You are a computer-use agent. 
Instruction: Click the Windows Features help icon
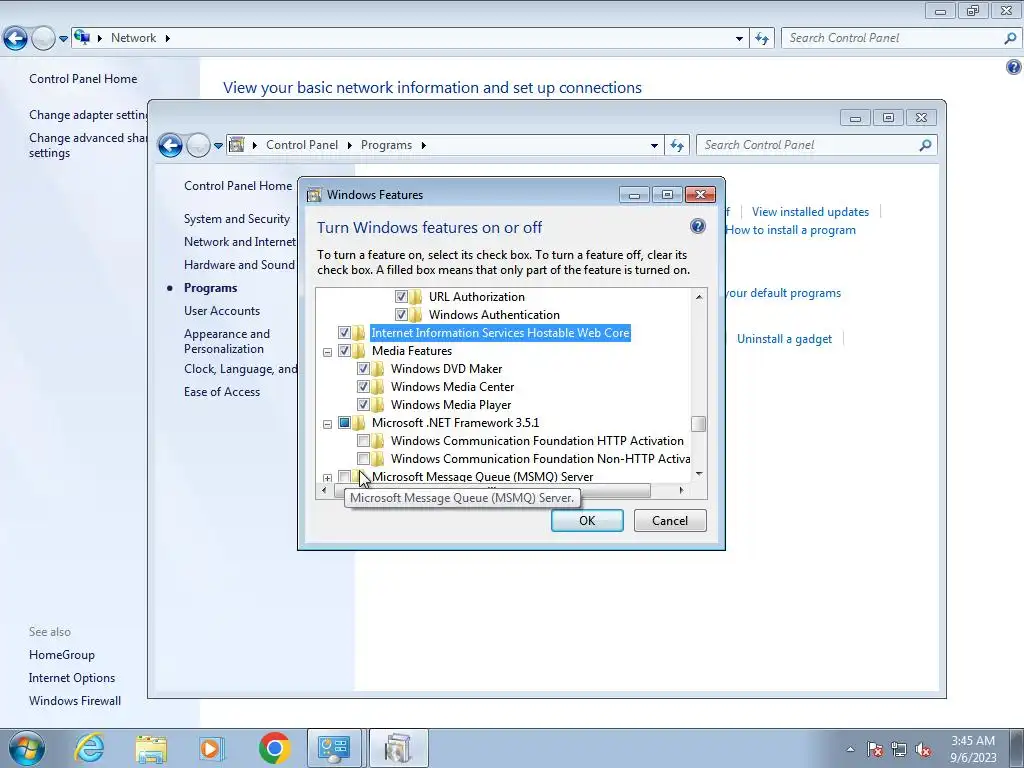point(697,227)
